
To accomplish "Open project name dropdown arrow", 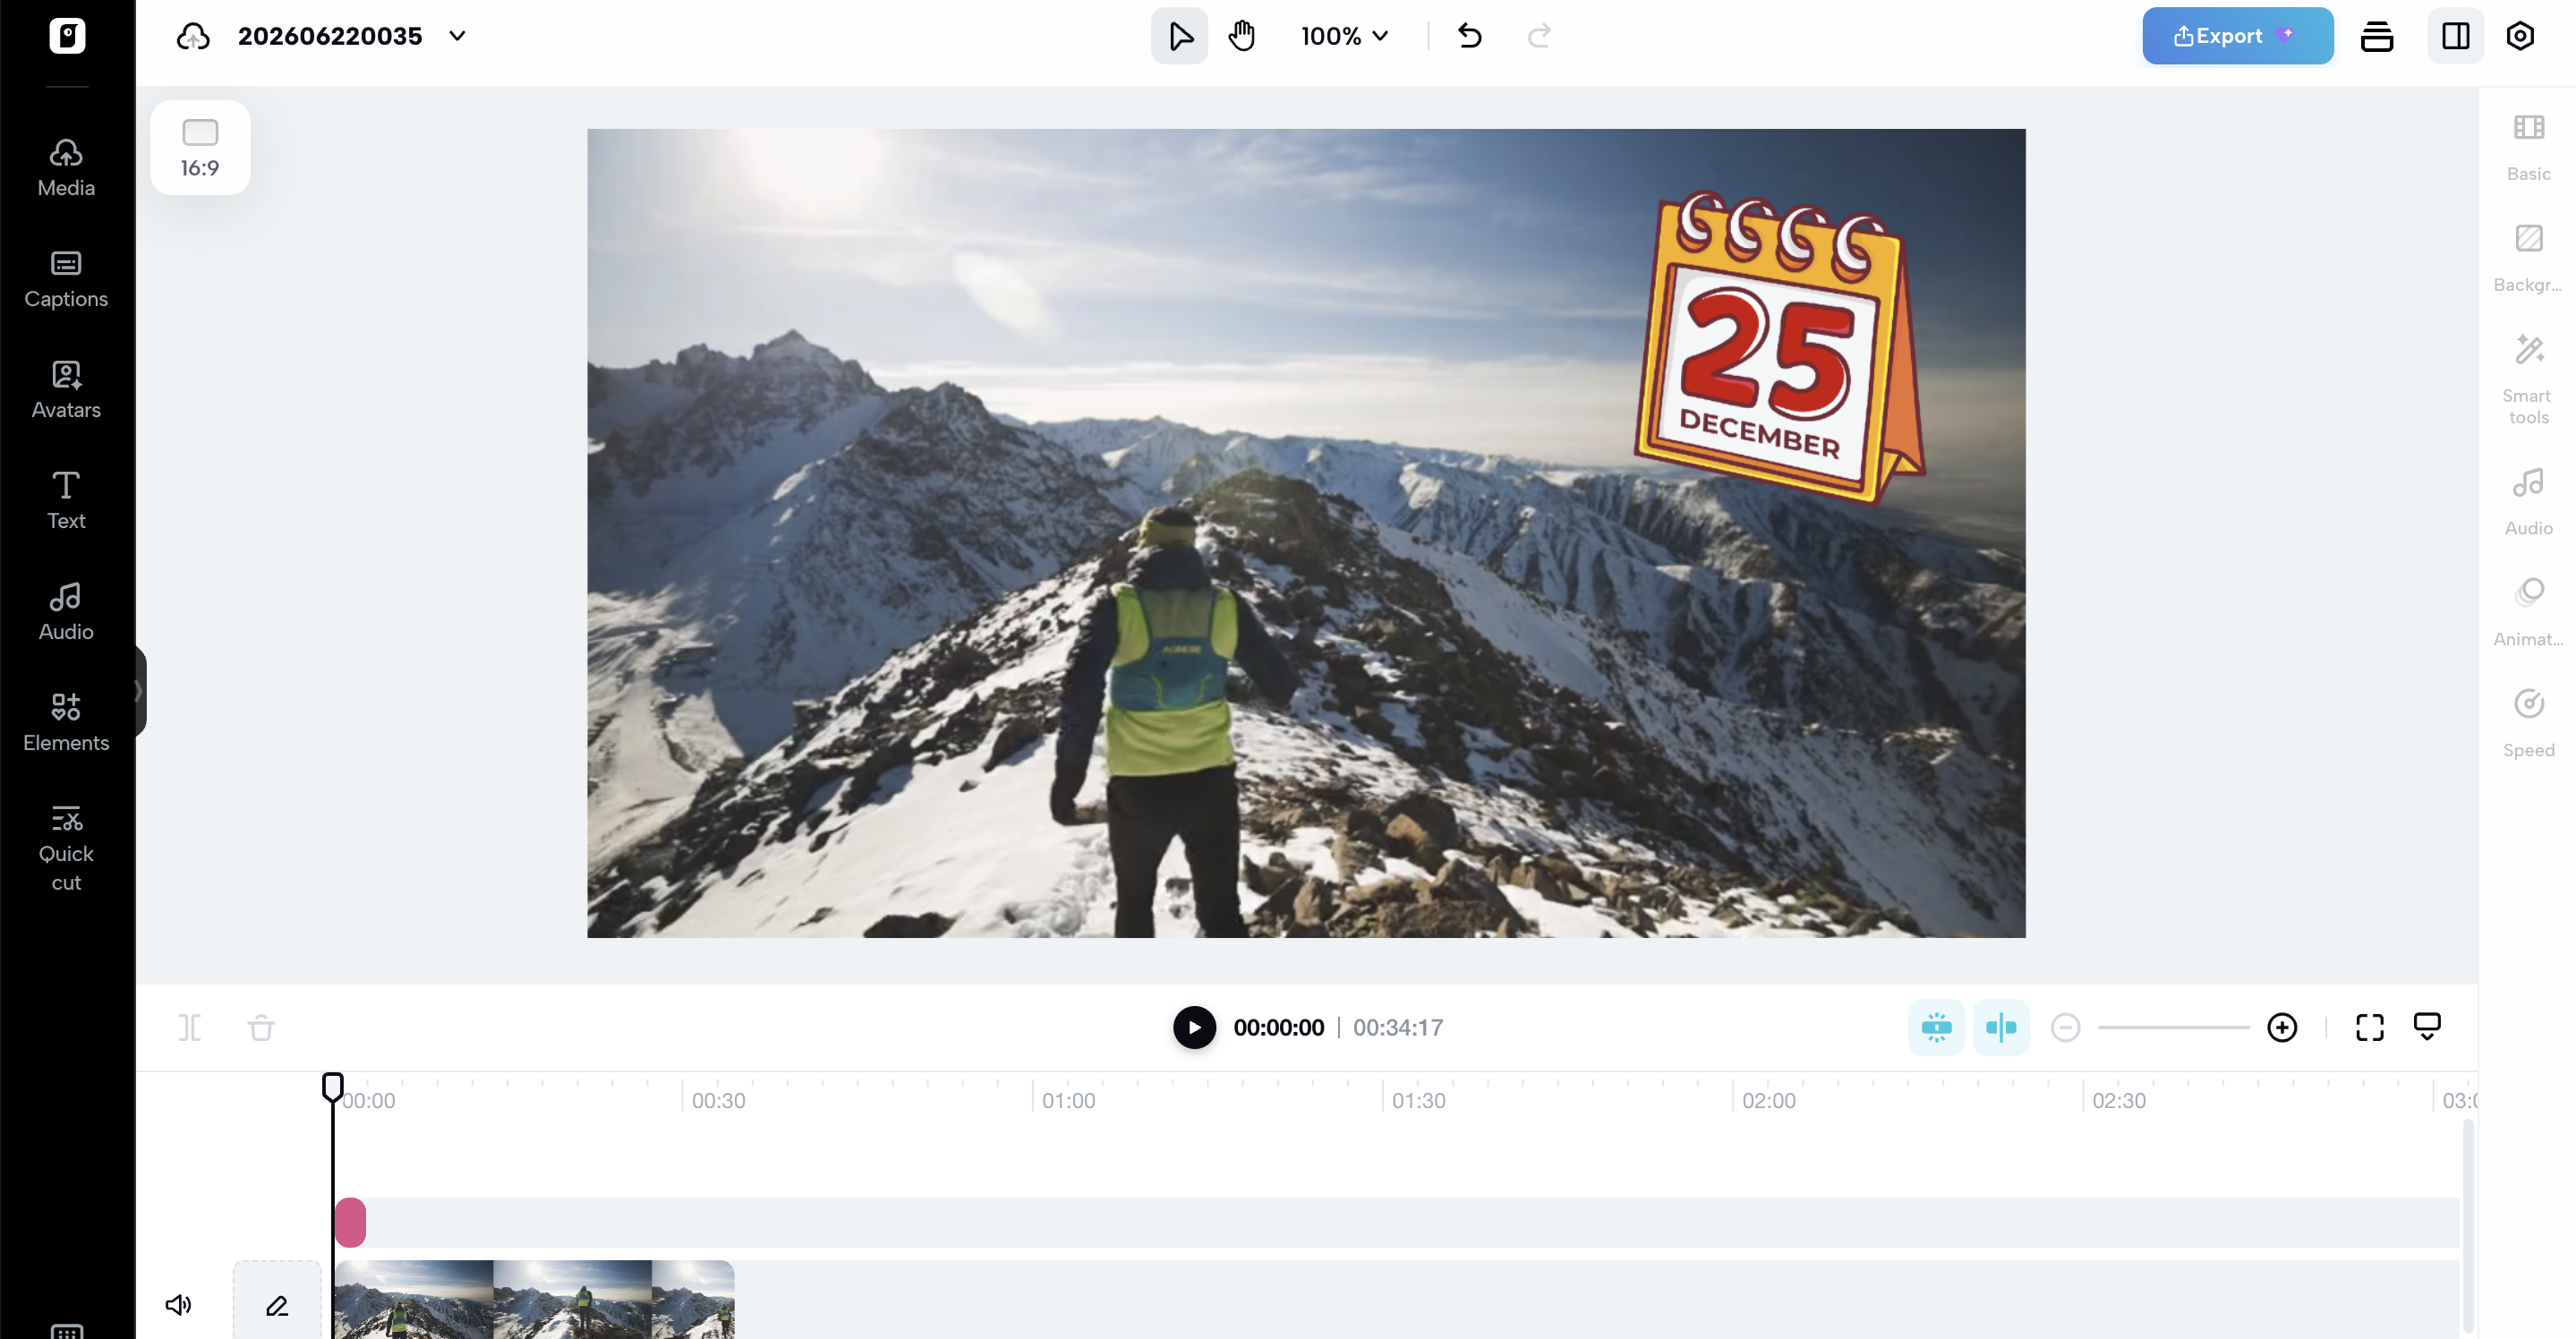I will [x=457, y=36].
